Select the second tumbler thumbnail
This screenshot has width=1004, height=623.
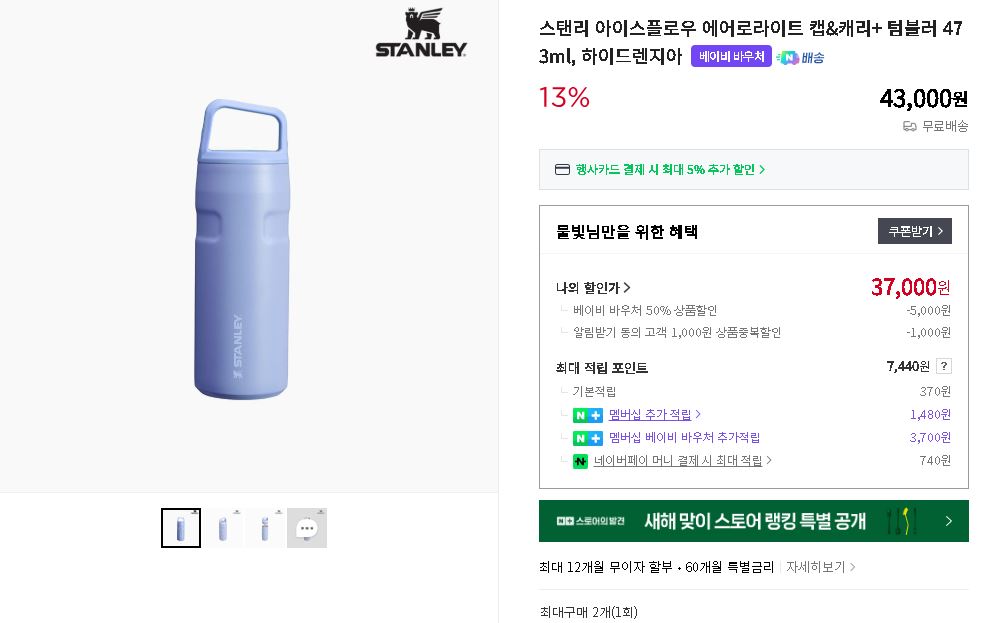point(223,528)
